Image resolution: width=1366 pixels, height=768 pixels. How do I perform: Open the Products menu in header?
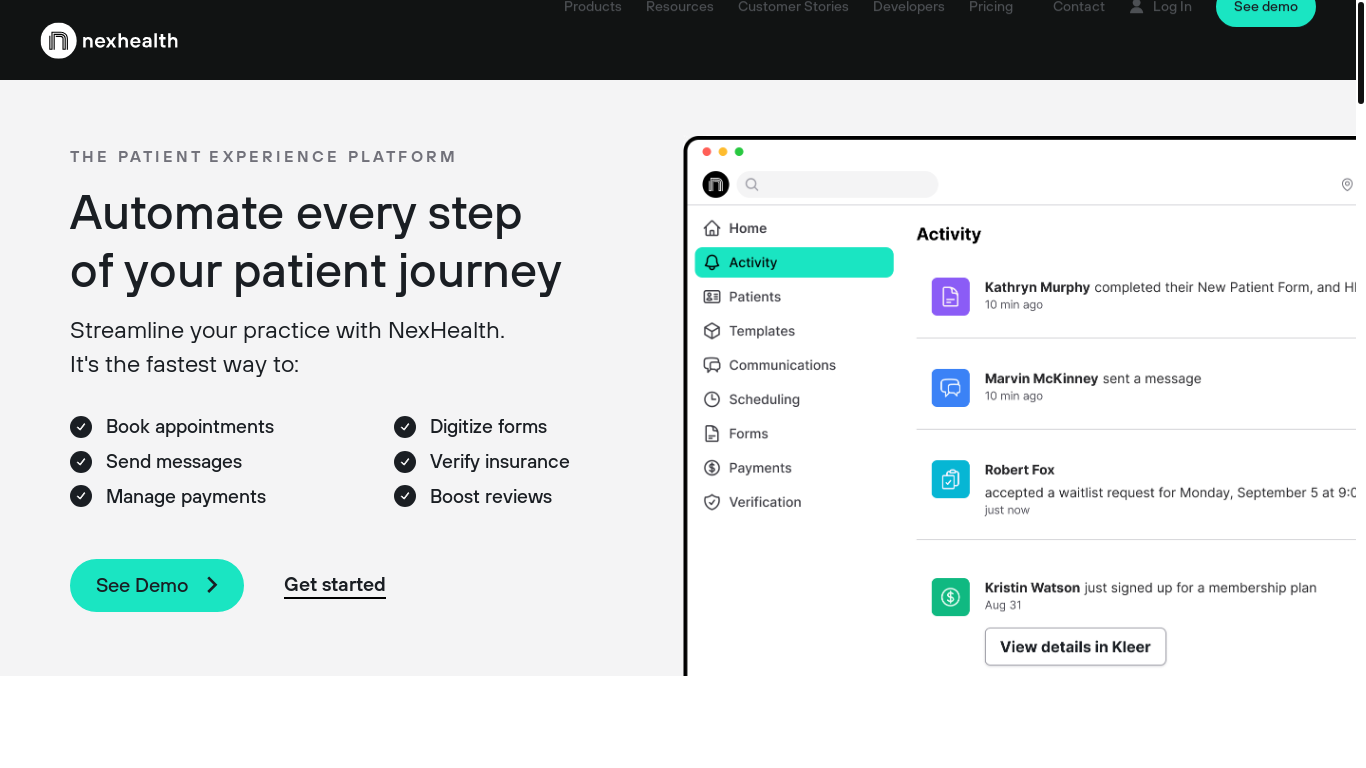click(593, 7)
